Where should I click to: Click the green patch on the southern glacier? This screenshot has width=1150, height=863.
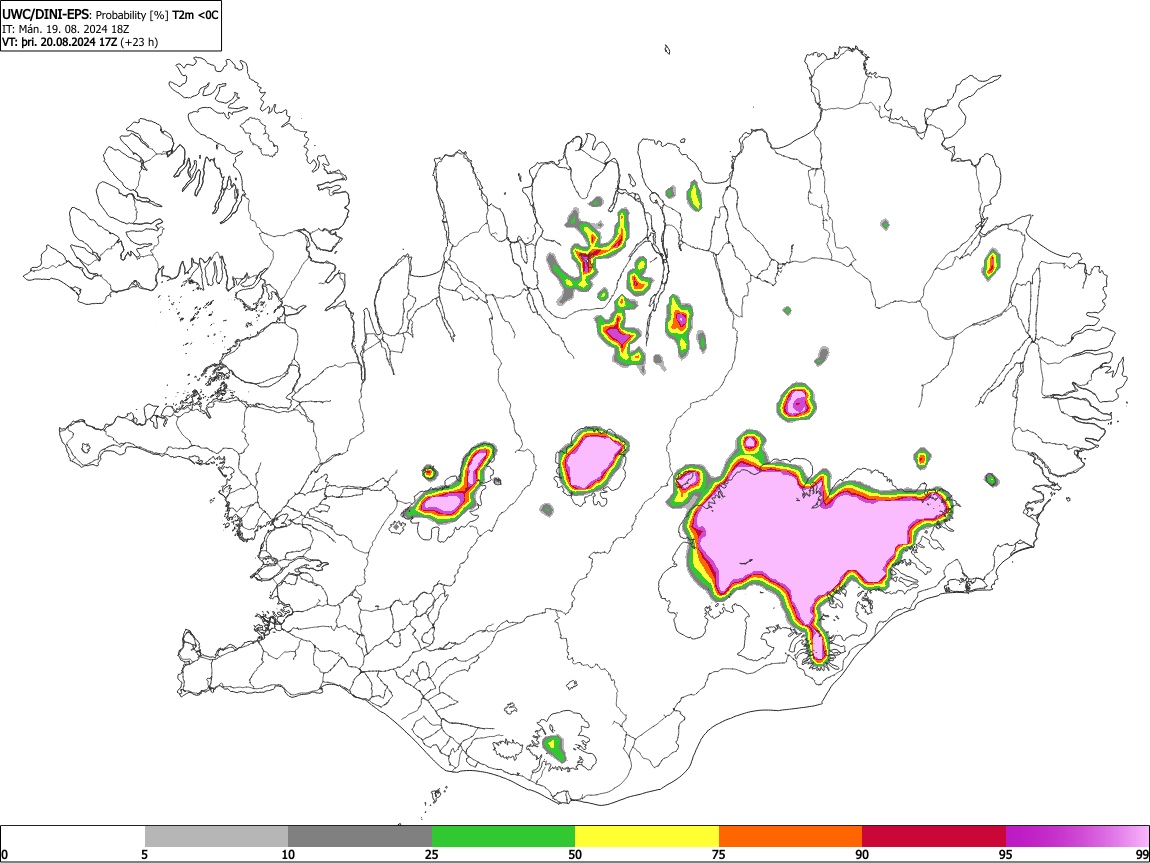[x=554, y=749]
